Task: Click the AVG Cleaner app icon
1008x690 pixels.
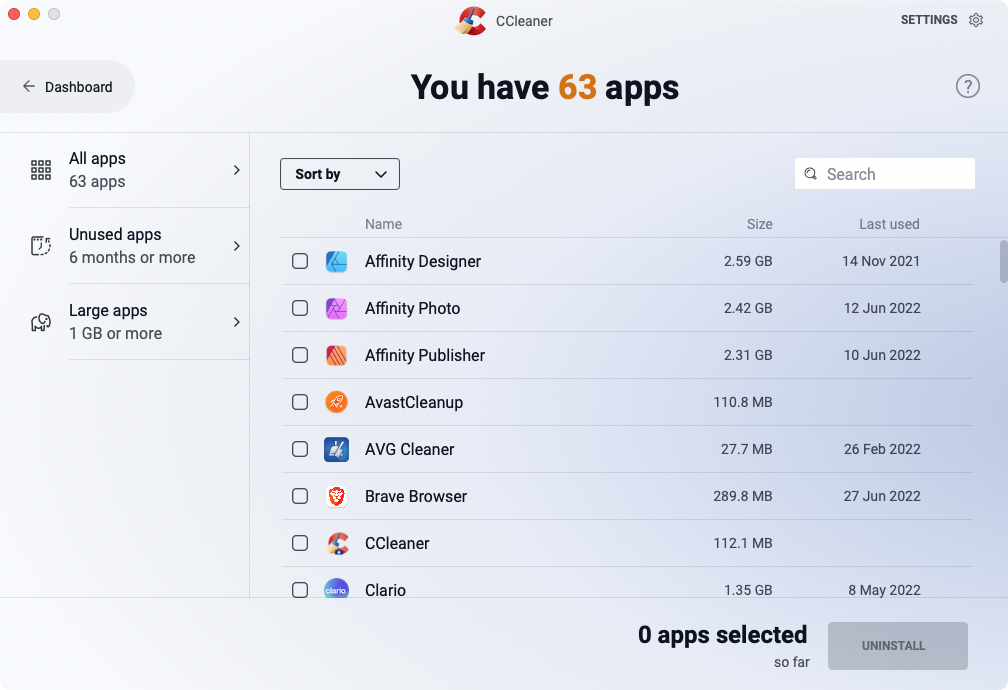Action: click(x=336, y=449)
